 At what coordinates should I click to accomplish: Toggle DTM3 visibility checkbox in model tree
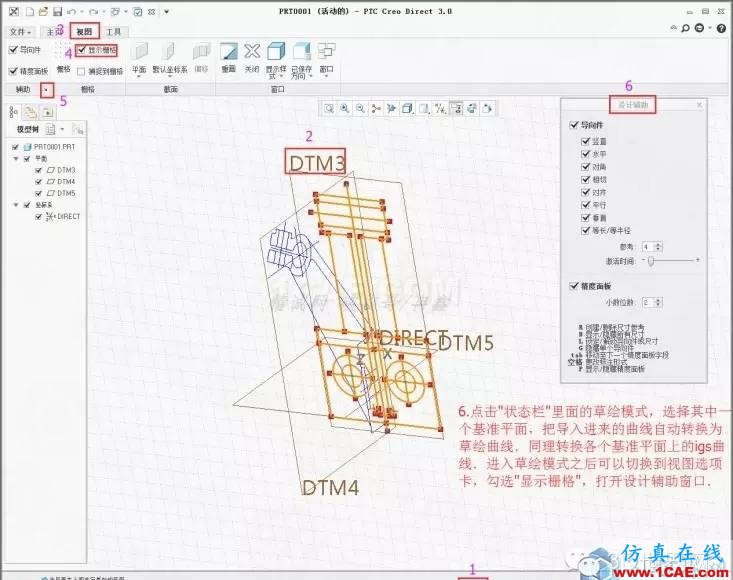coord(39,170)
